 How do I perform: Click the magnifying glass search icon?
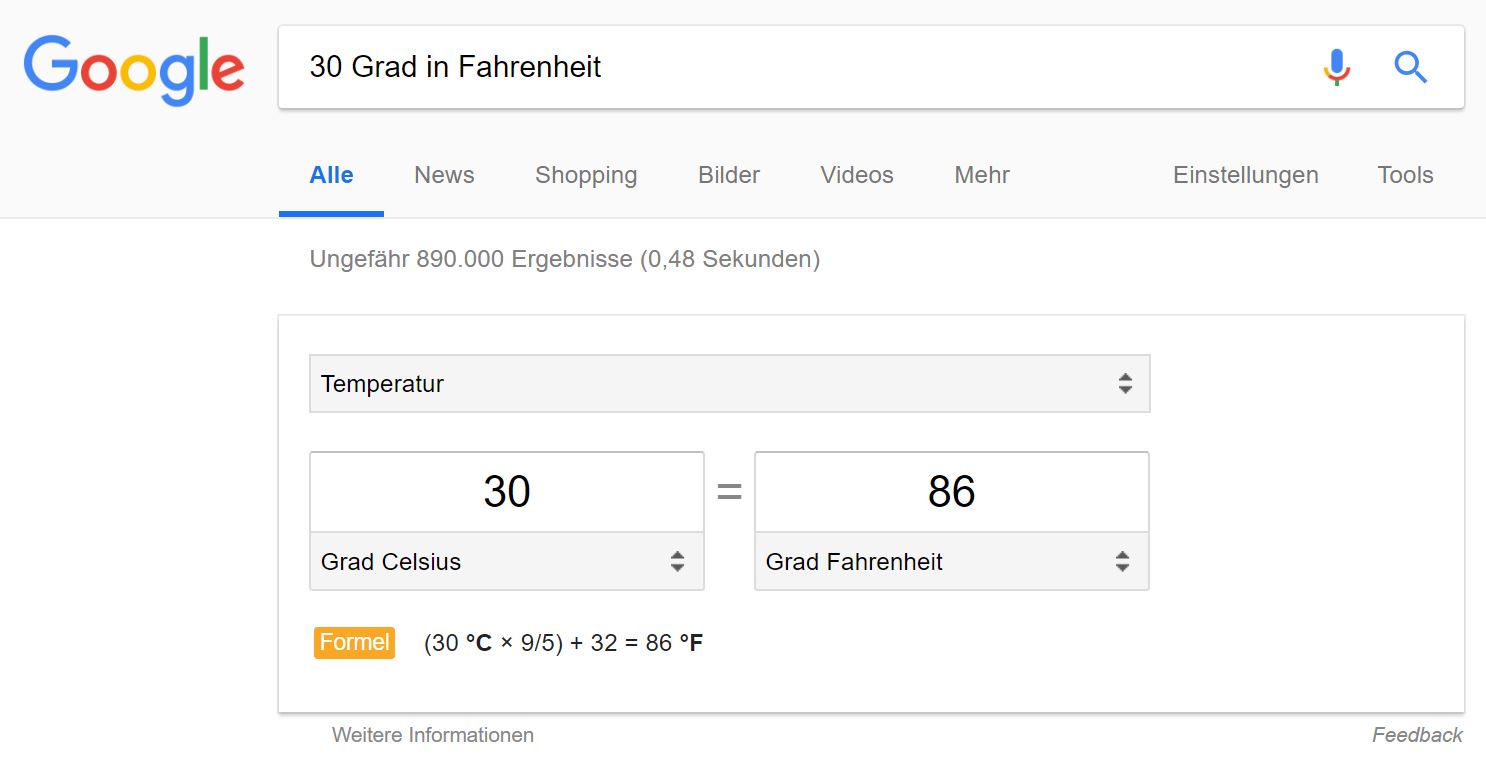(1410, 68)
